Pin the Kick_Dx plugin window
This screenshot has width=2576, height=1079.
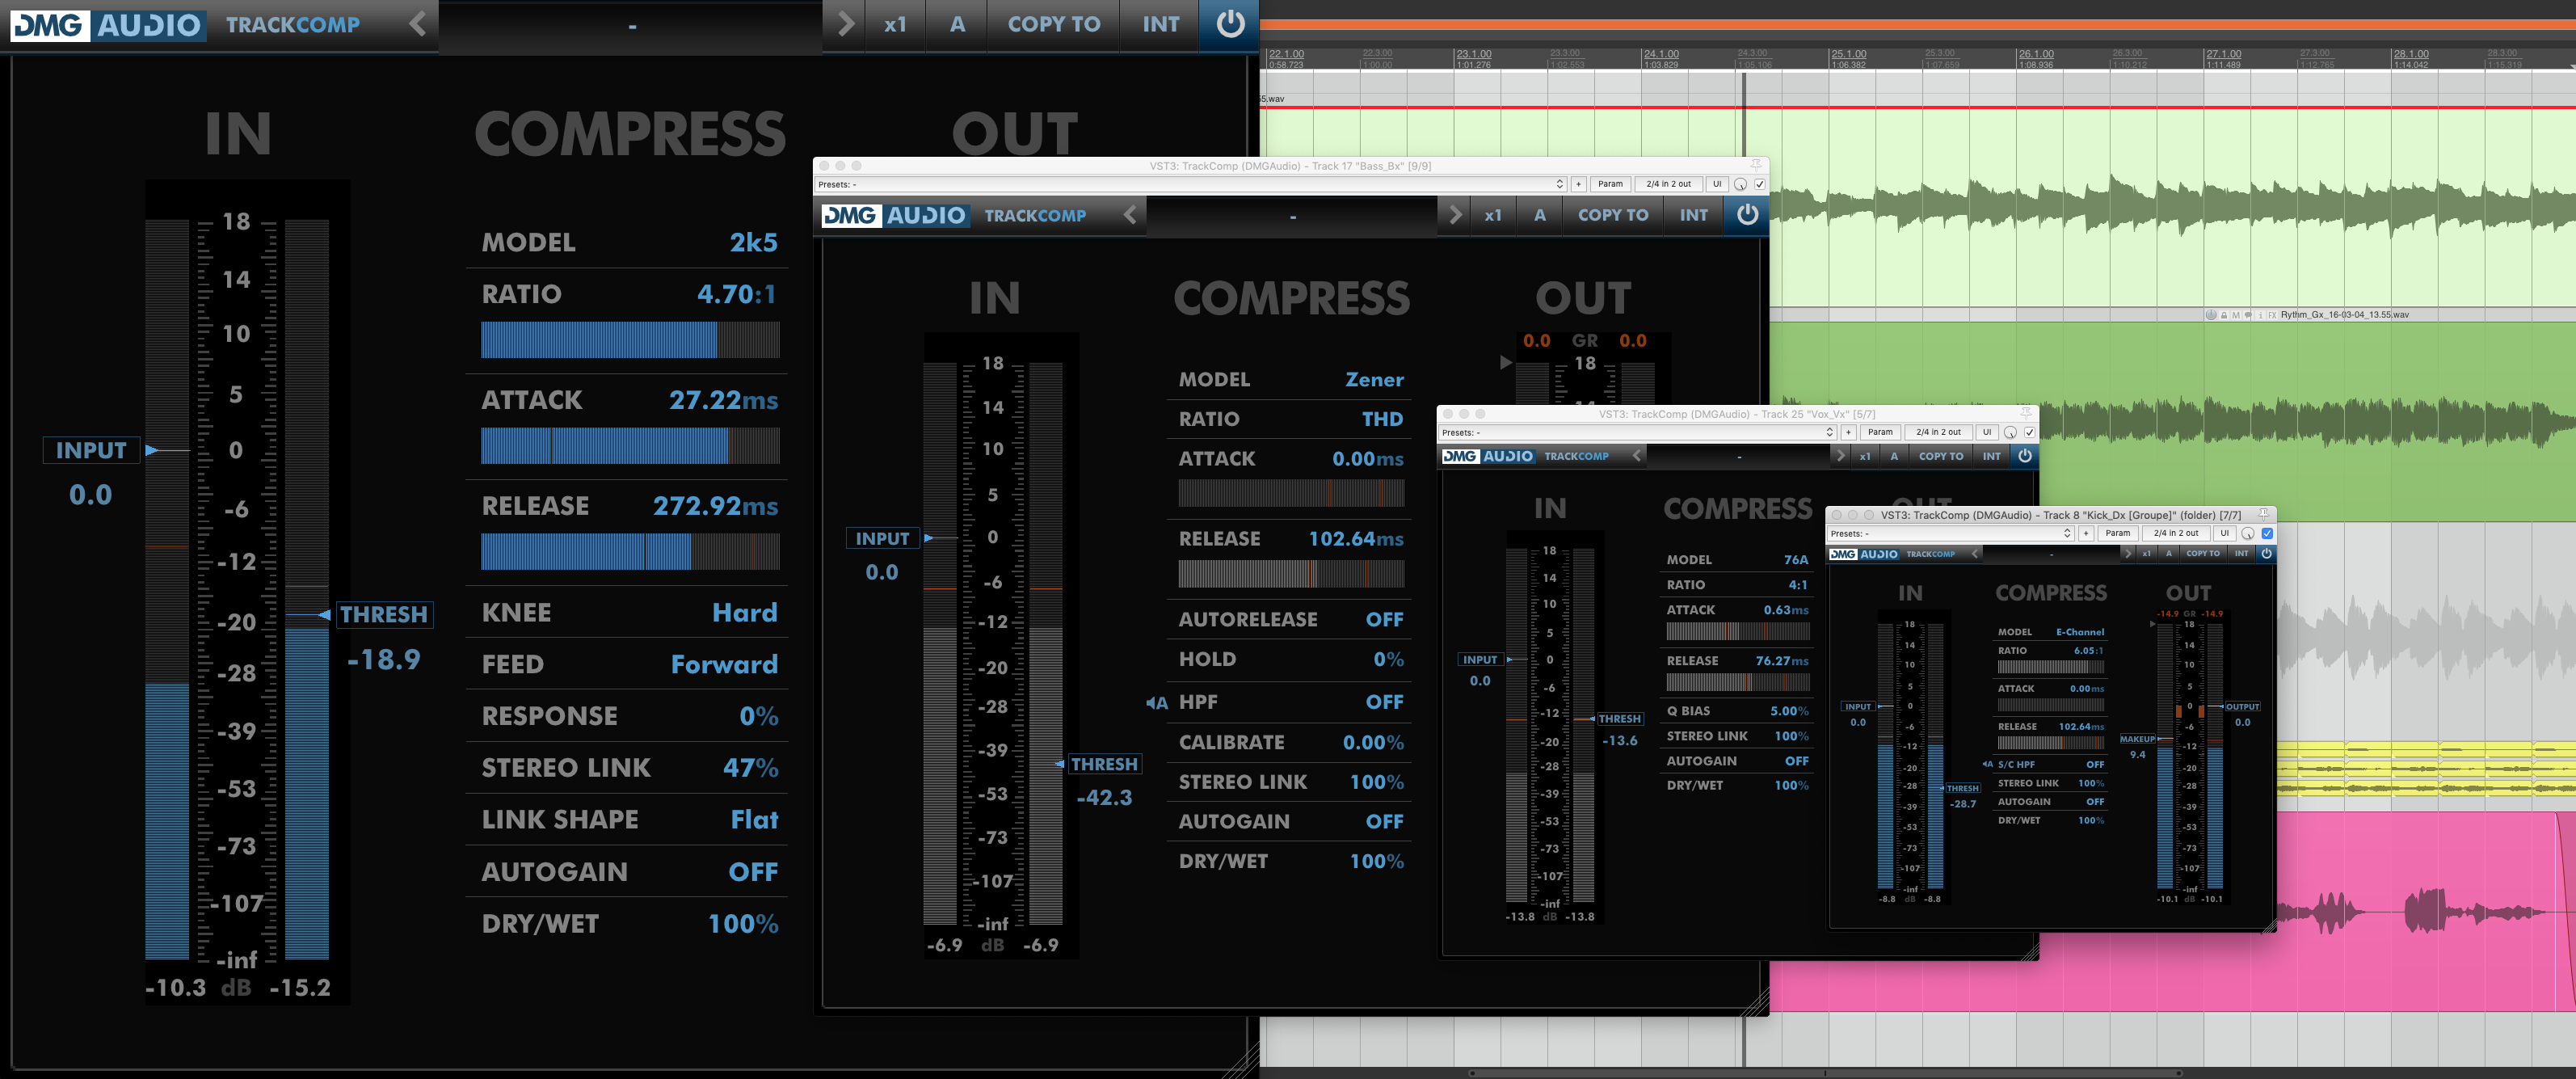(2263, 514)
